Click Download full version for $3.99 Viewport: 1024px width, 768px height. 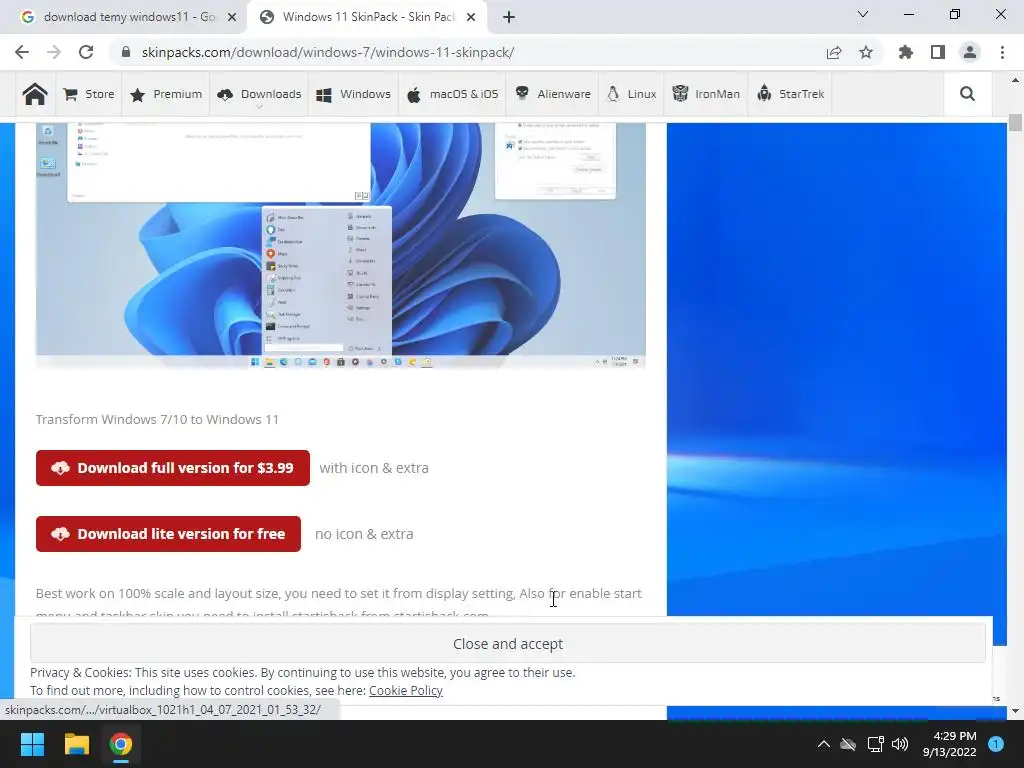(x=173, y=468)
